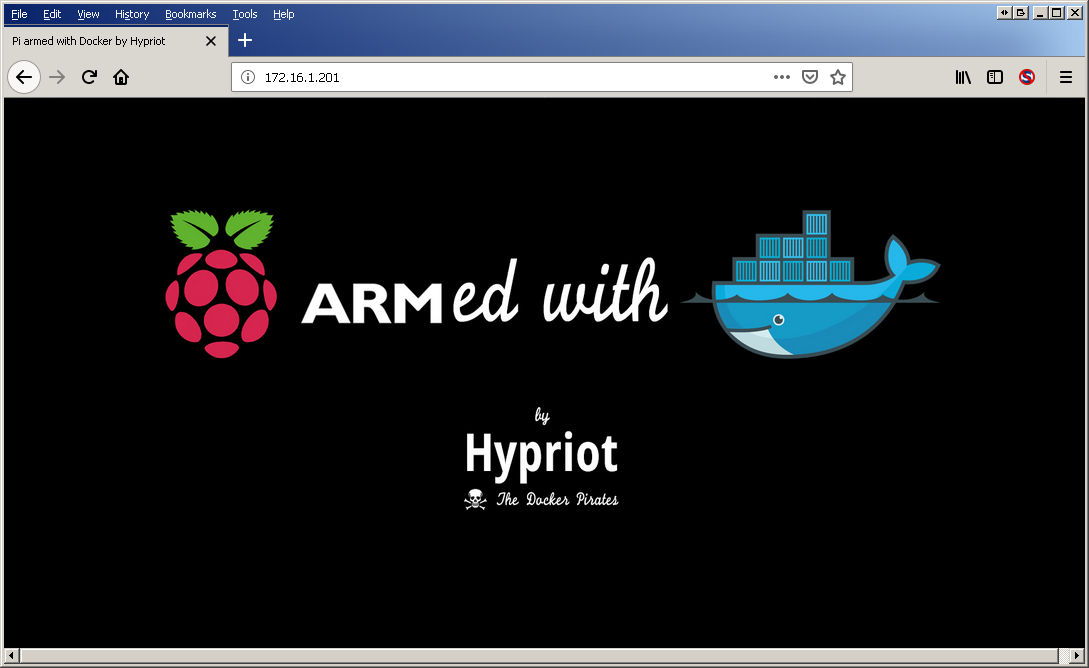
Task: Maximize the Firefox window
Action: [x=1056, y=12]
